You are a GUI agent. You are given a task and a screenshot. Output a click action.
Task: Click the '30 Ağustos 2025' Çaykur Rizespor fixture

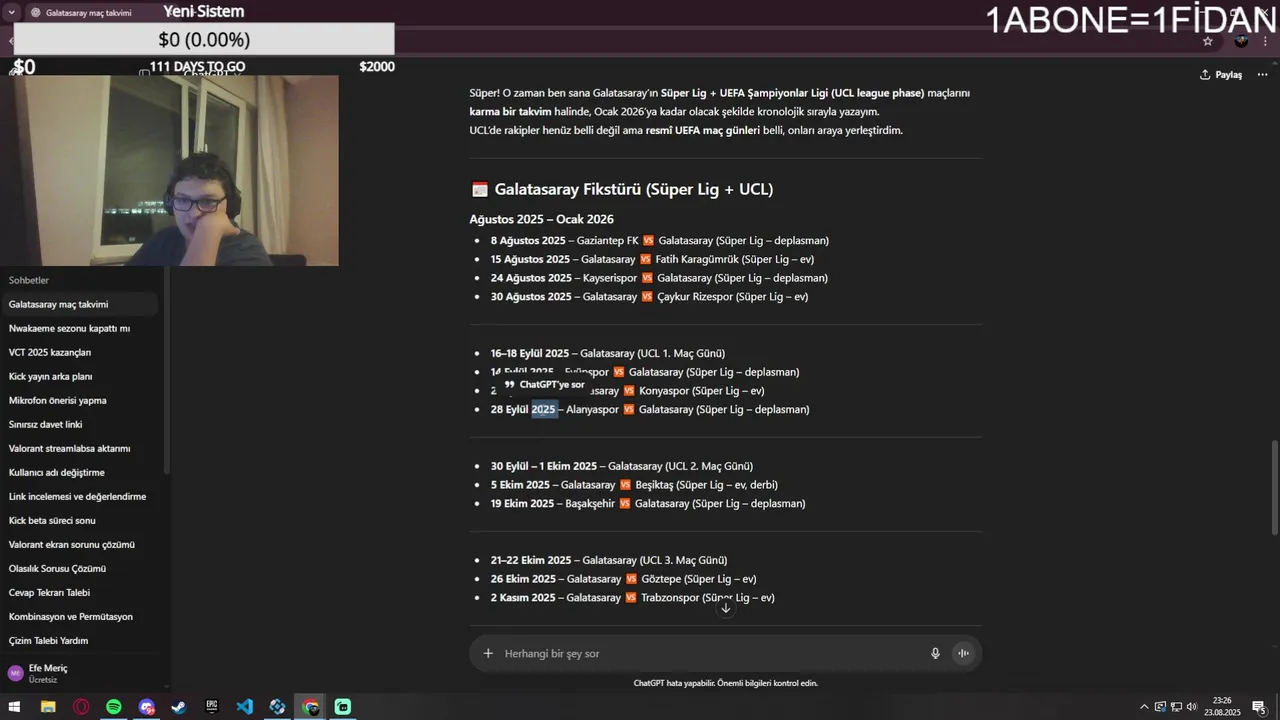pos(649,296)
